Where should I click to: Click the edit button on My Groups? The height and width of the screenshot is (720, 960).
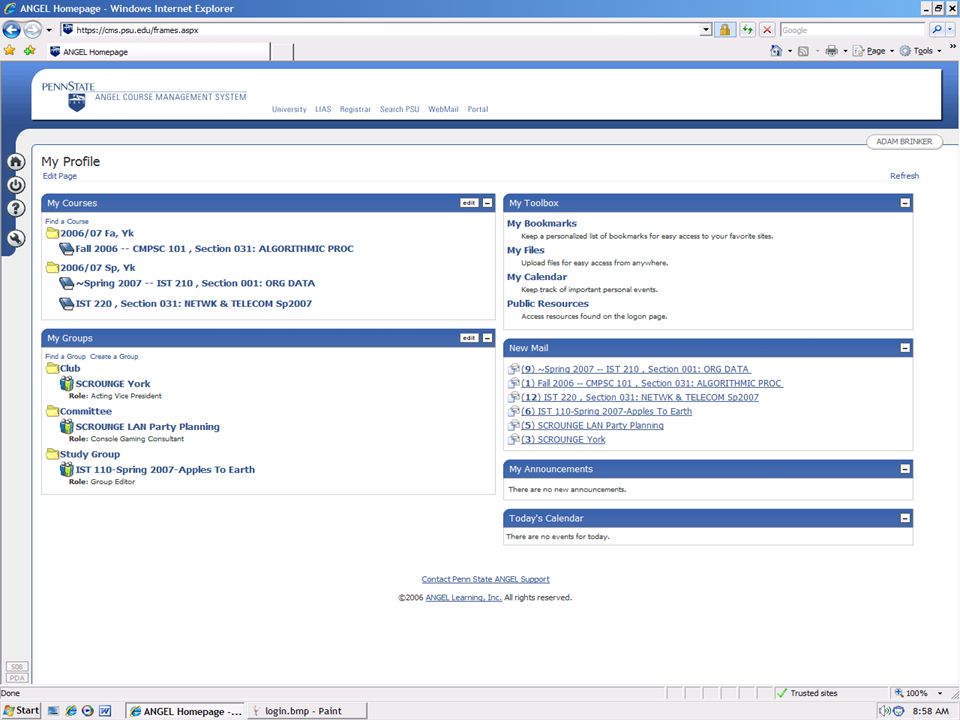point(469,338)
